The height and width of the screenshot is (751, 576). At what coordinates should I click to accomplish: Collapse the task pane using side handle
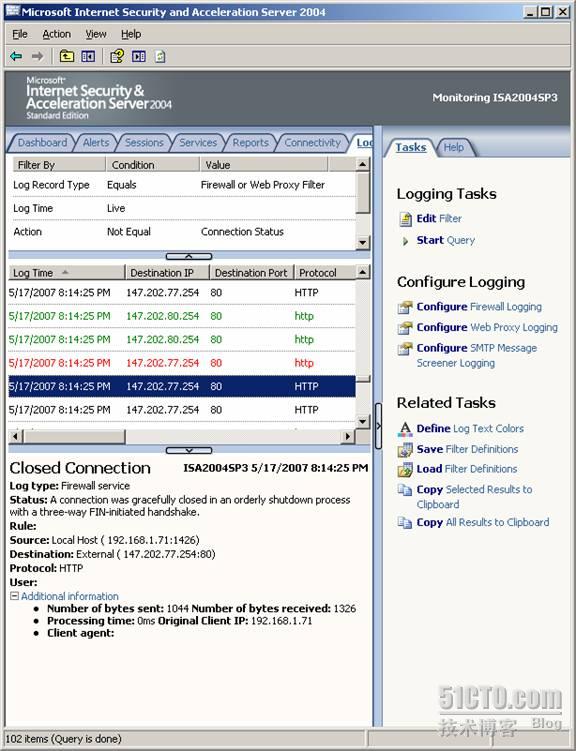coord(378,426)
